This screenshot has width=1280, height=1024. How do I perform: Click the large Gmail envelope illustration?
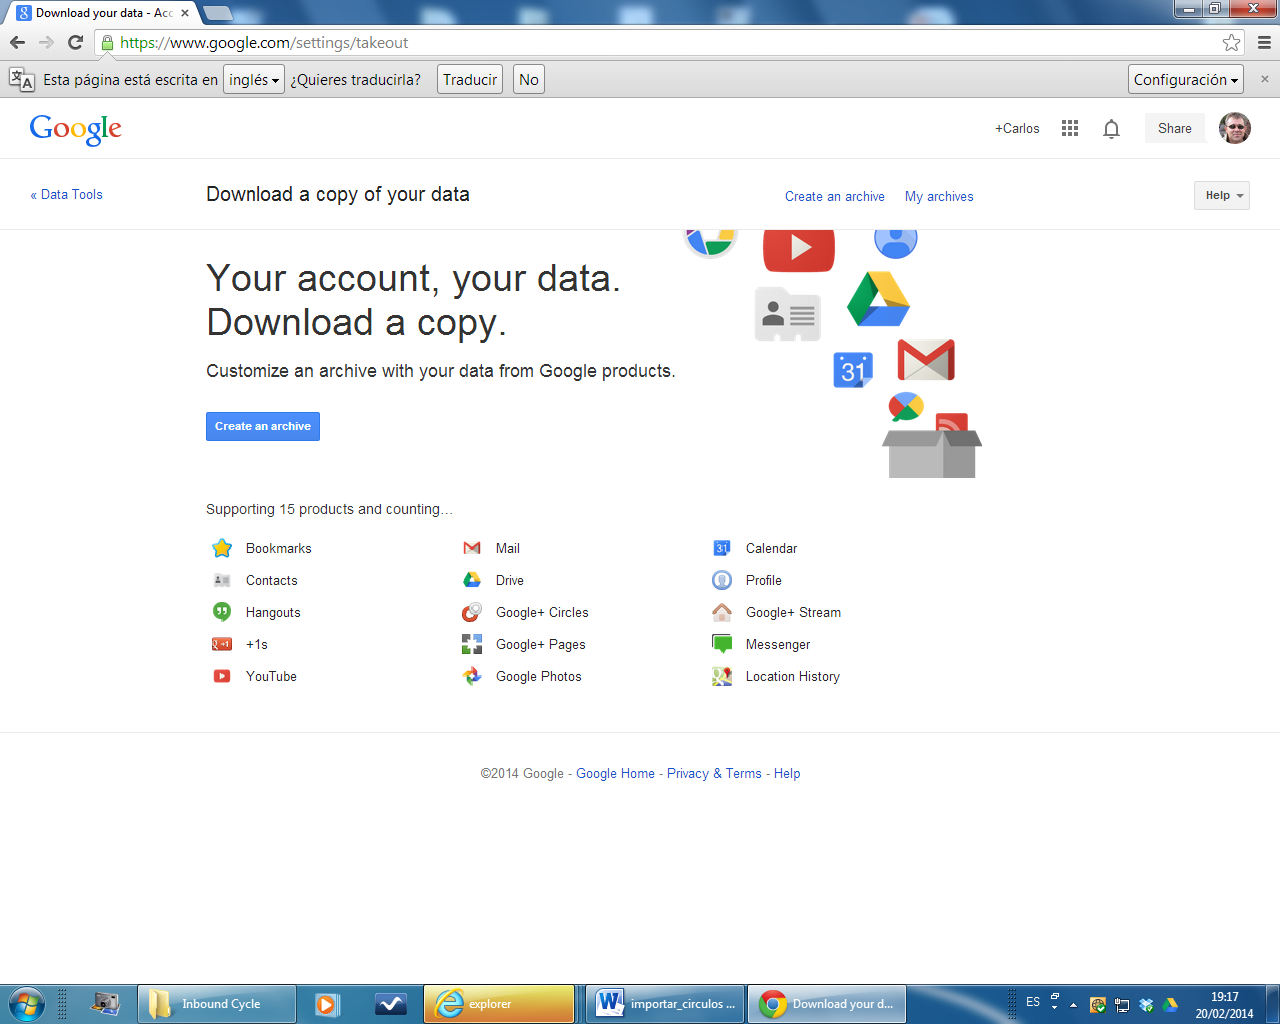click(926, 360)
